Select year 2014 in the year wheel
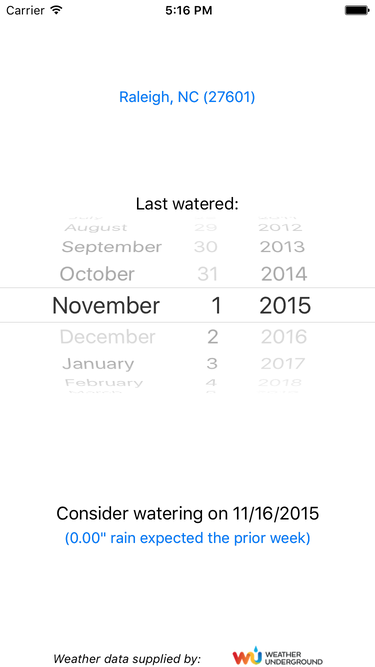The image size is (375, 667). coord(284,274)
